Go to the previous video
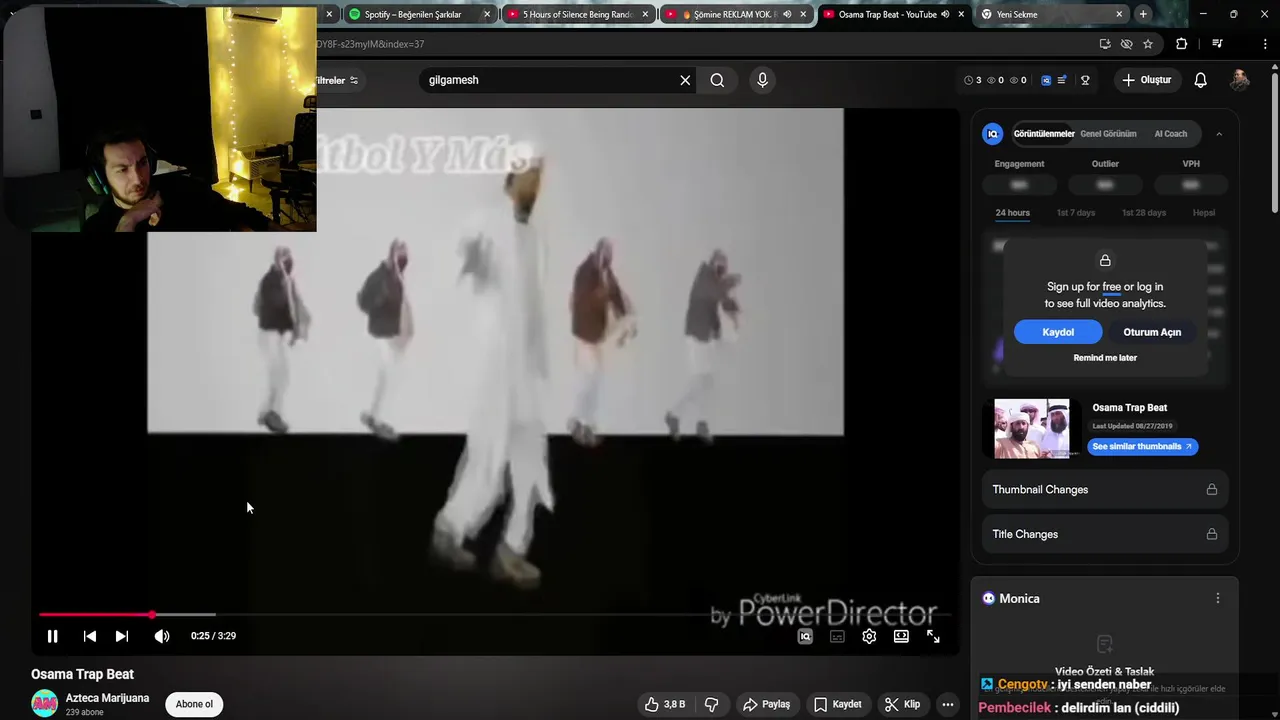This screenshot has height=720, width=1280. [x=90, y=636]
